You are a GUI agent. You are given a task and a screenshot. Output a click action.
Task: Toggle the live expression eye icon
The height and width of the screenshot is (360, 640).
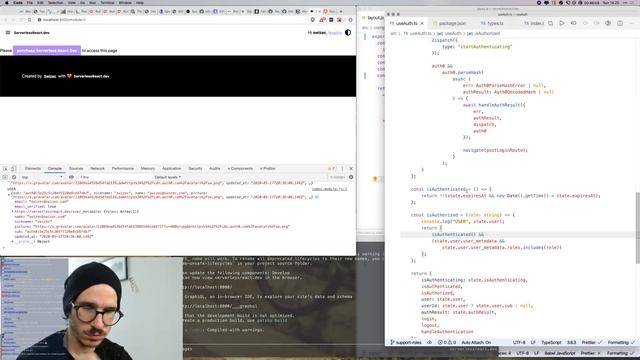tap(71, 178)
